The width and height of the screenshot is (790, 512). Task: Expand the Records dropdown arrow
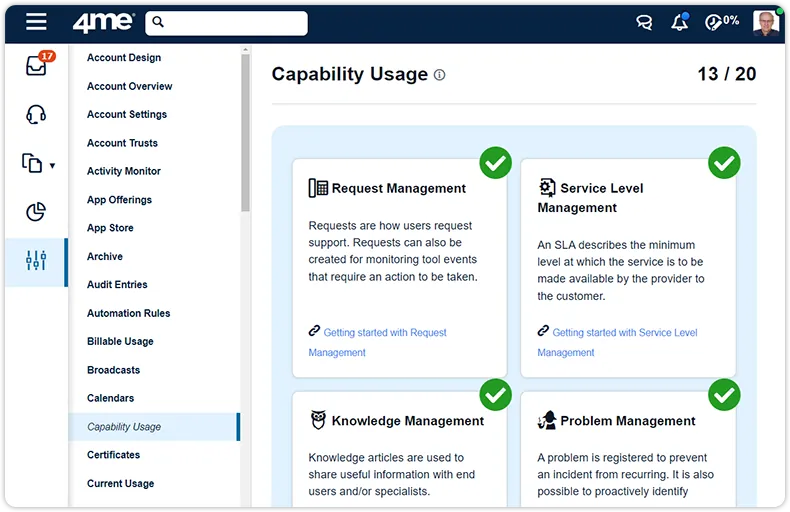click(x=52, y=165)
